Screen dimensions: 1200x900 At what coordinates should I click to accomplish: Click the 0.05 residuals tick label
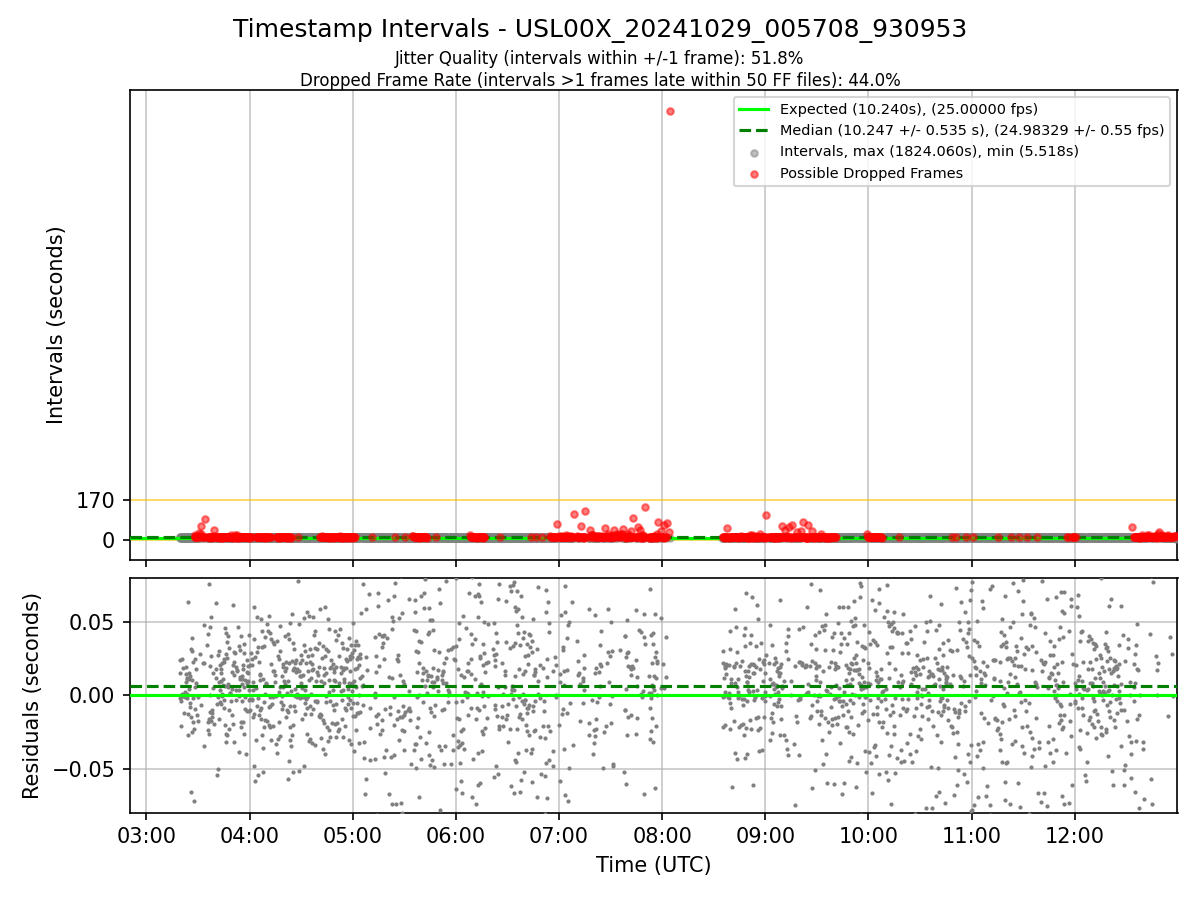(x=93, y=622)
